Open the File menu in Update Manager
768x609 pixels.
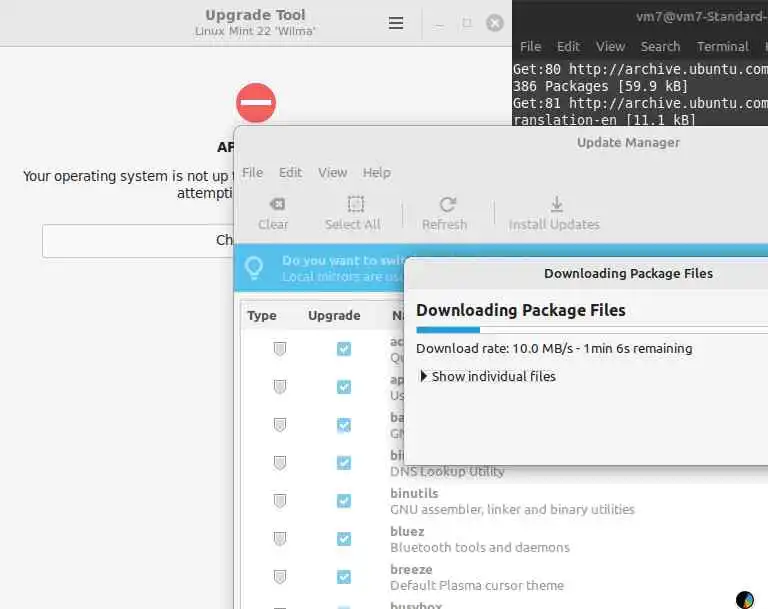click(252, 172)
